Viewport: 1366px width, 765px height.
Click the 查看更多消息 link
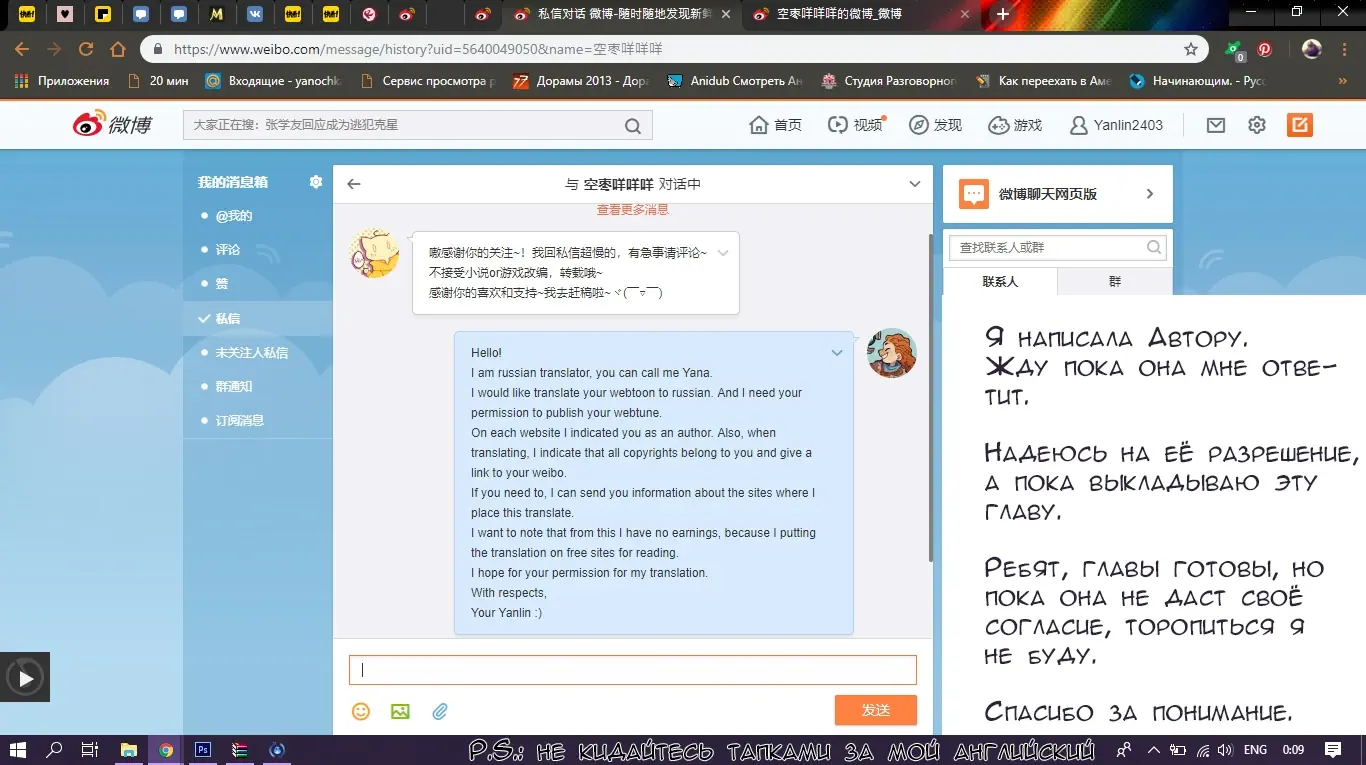632,210
